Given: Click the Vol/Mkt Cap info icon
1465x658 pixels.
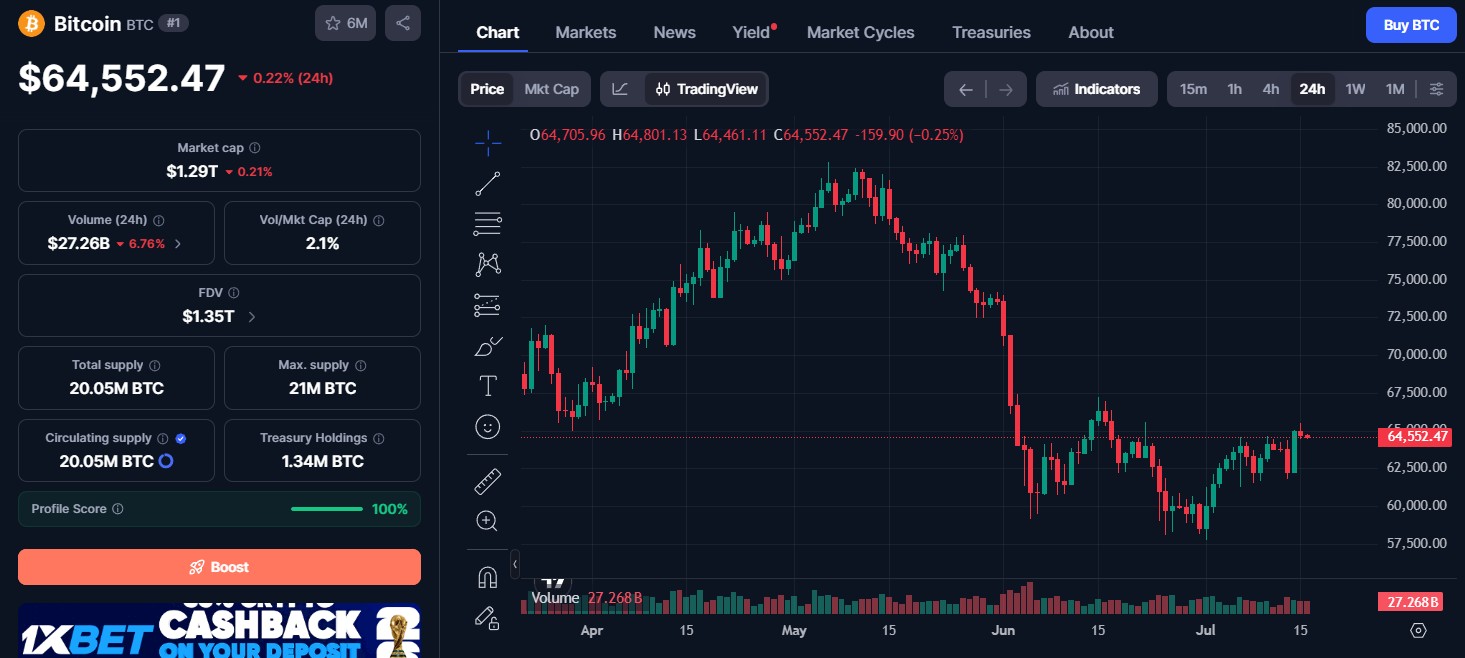Looking at the screenshot, I should (379, 220).
